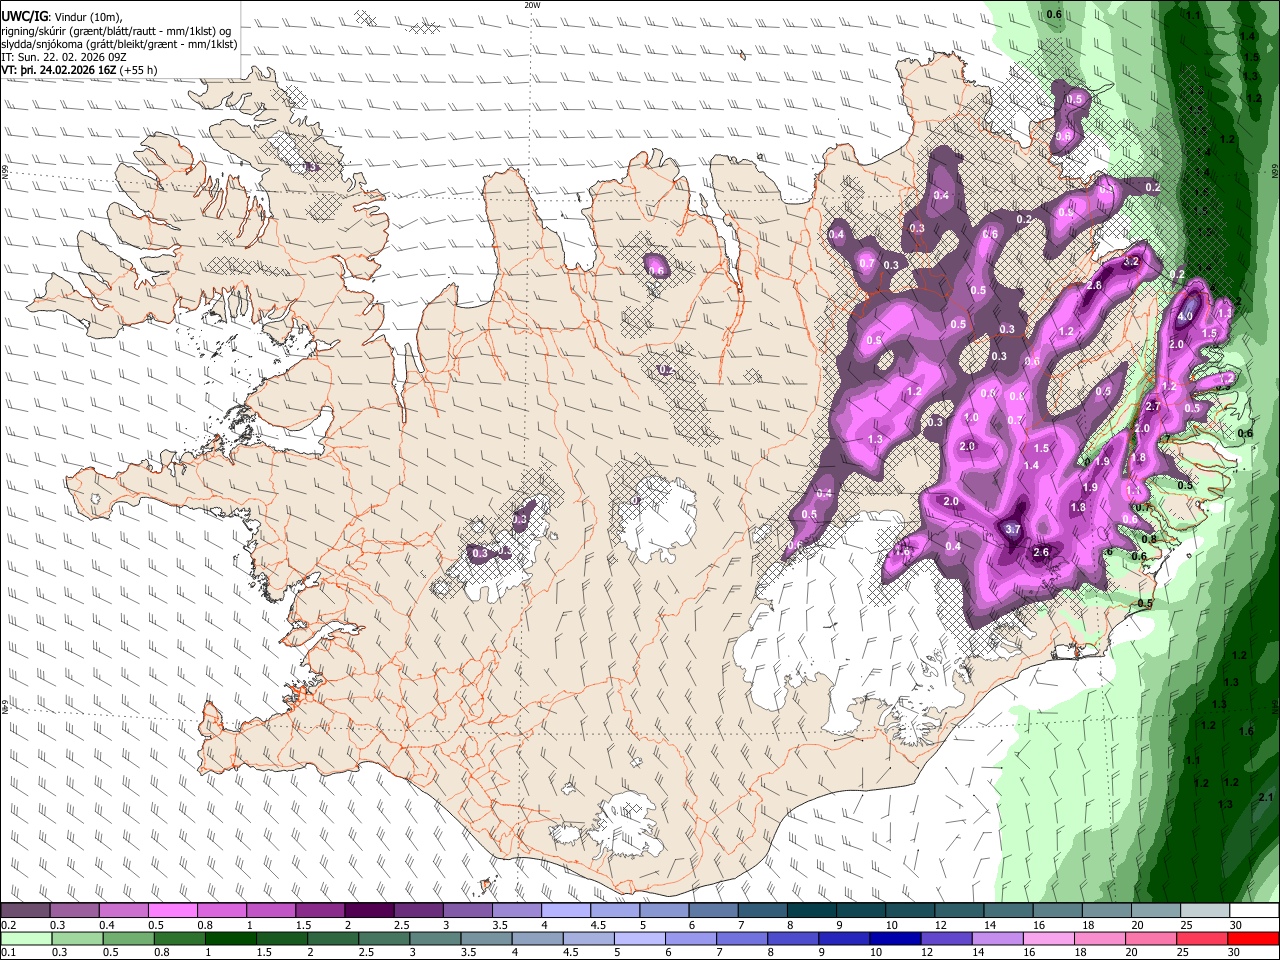Click the 3.7 snowfall value on the map

(x=1012, y=529)
